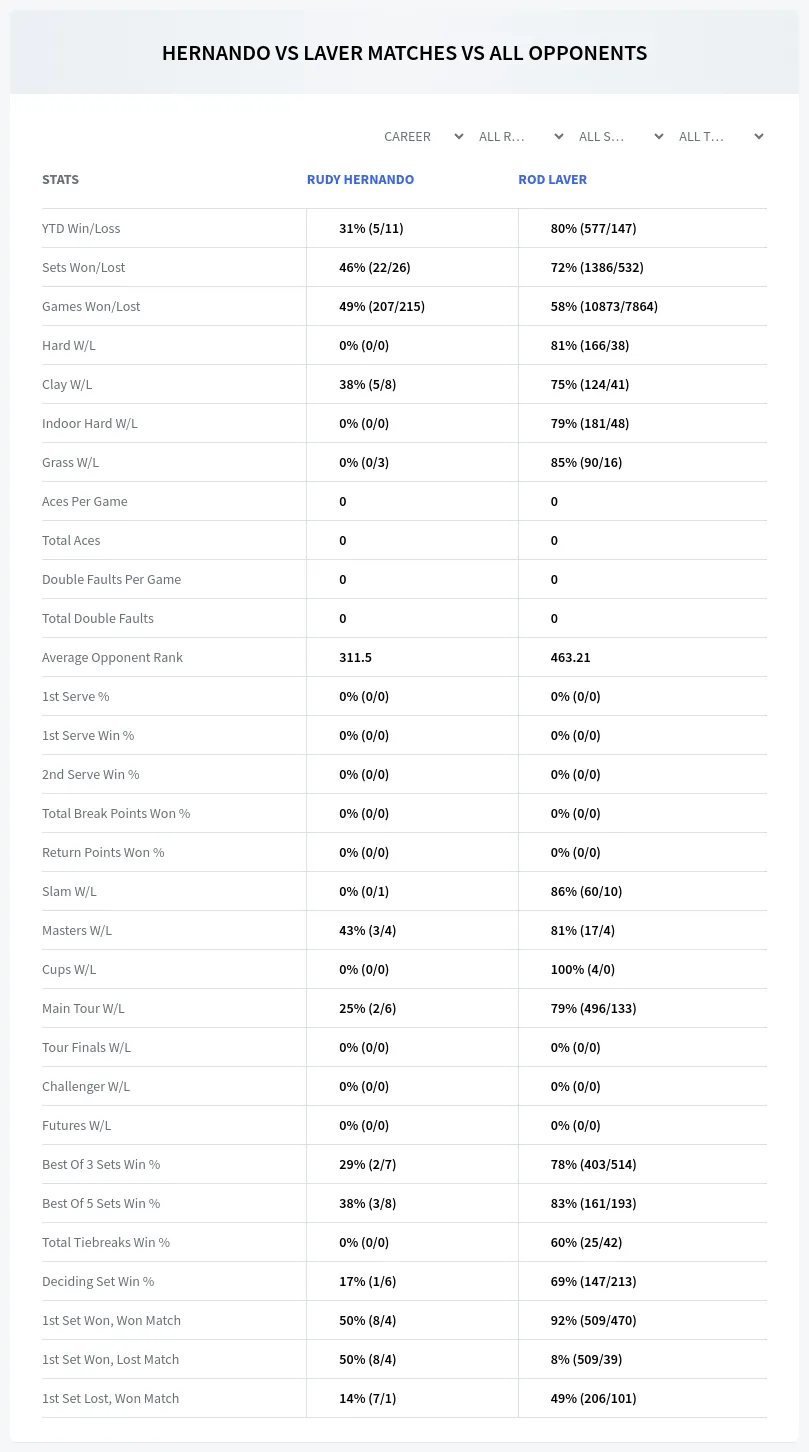Click the chevron next to ALL T...

click(759, 136)
